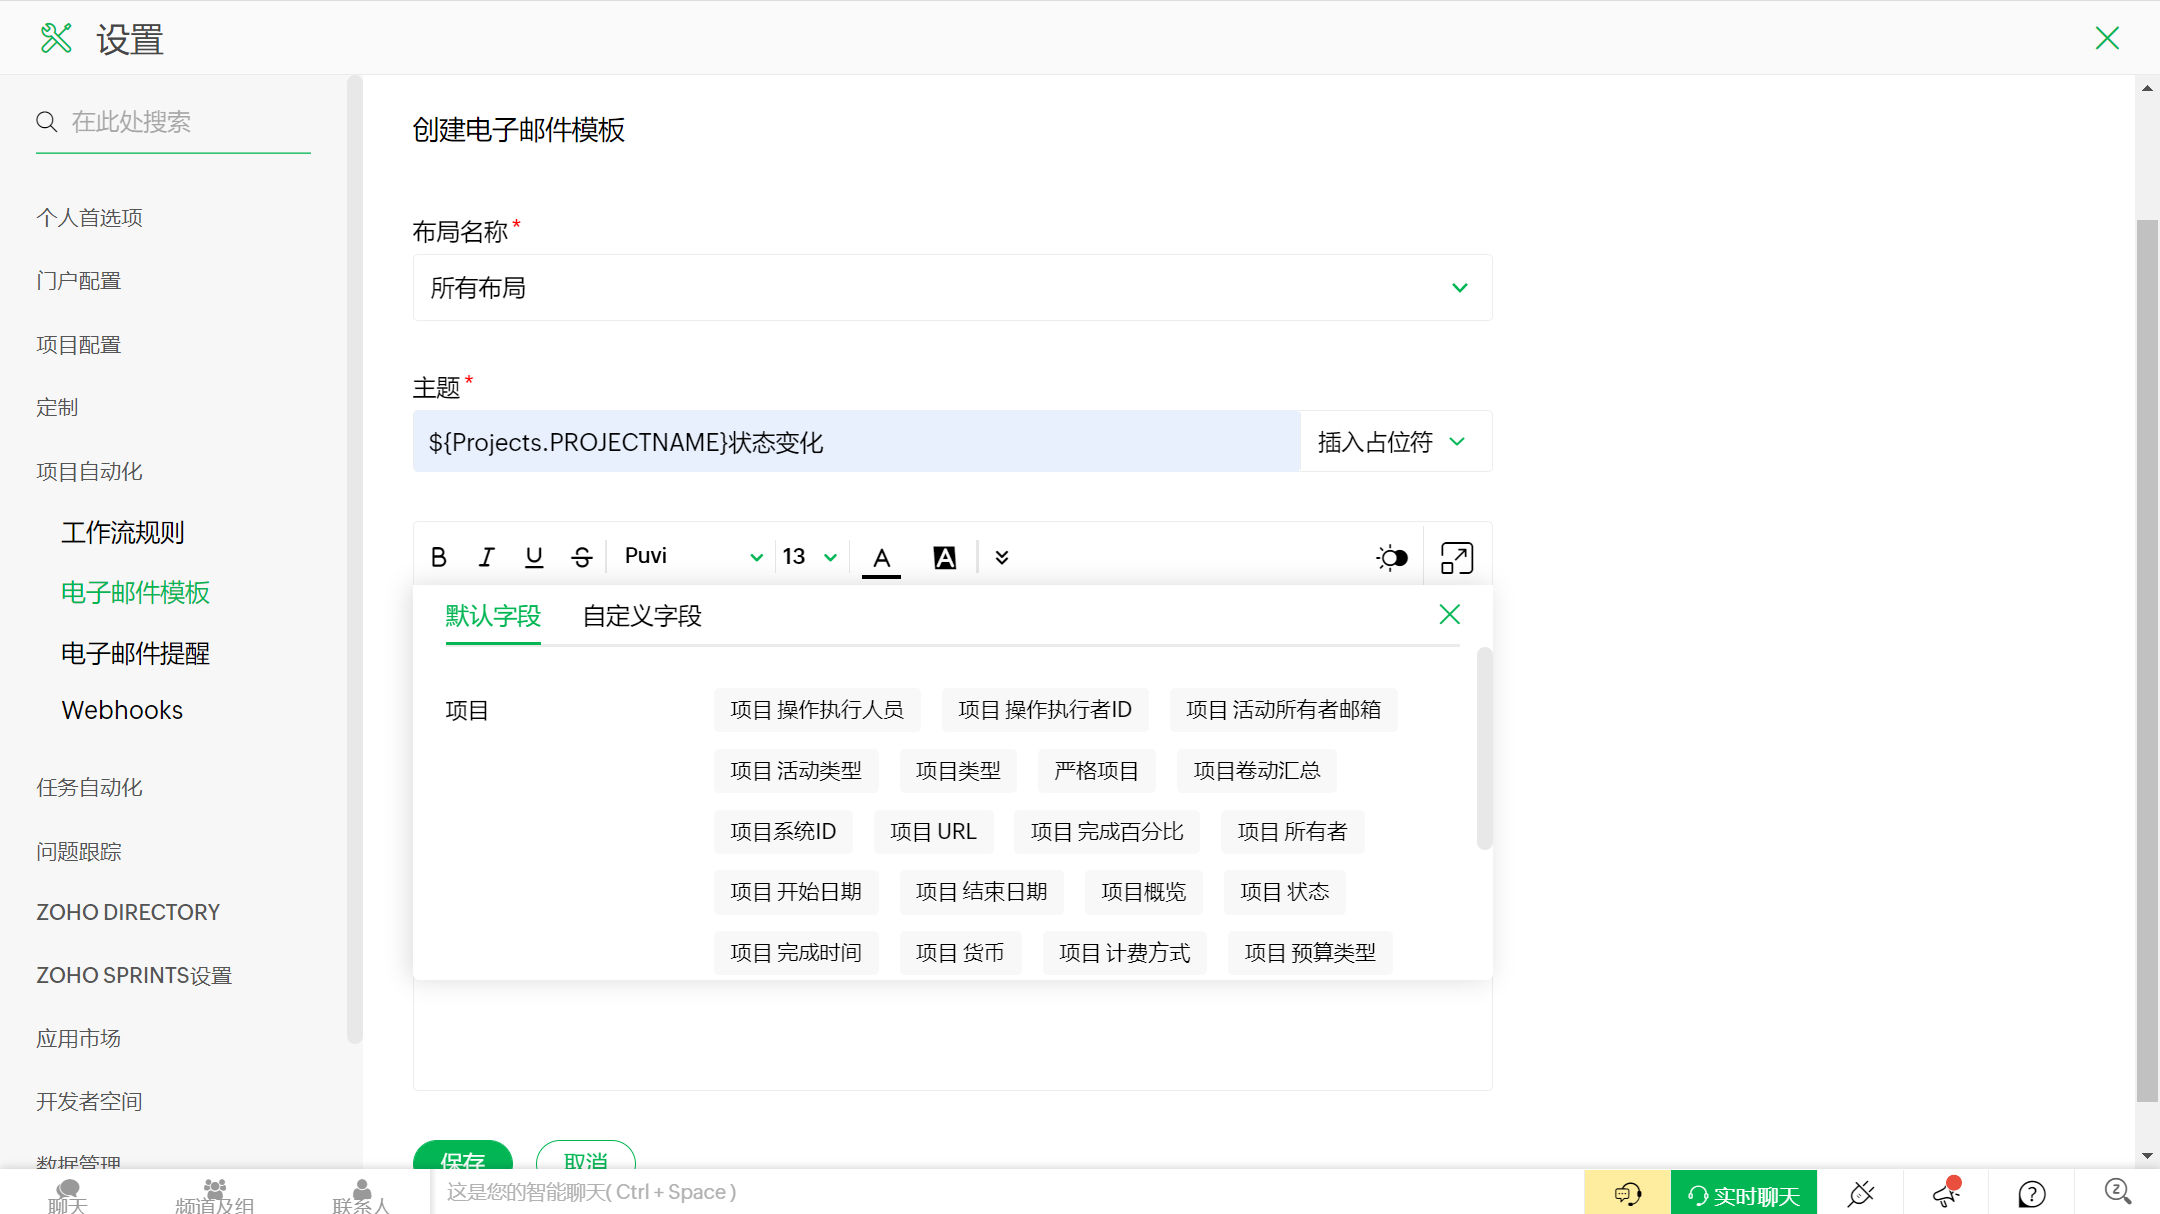Apply strikethrough text formatting
The height and width of the screenshot is (1214, 2160).
[x=582, y=557]
